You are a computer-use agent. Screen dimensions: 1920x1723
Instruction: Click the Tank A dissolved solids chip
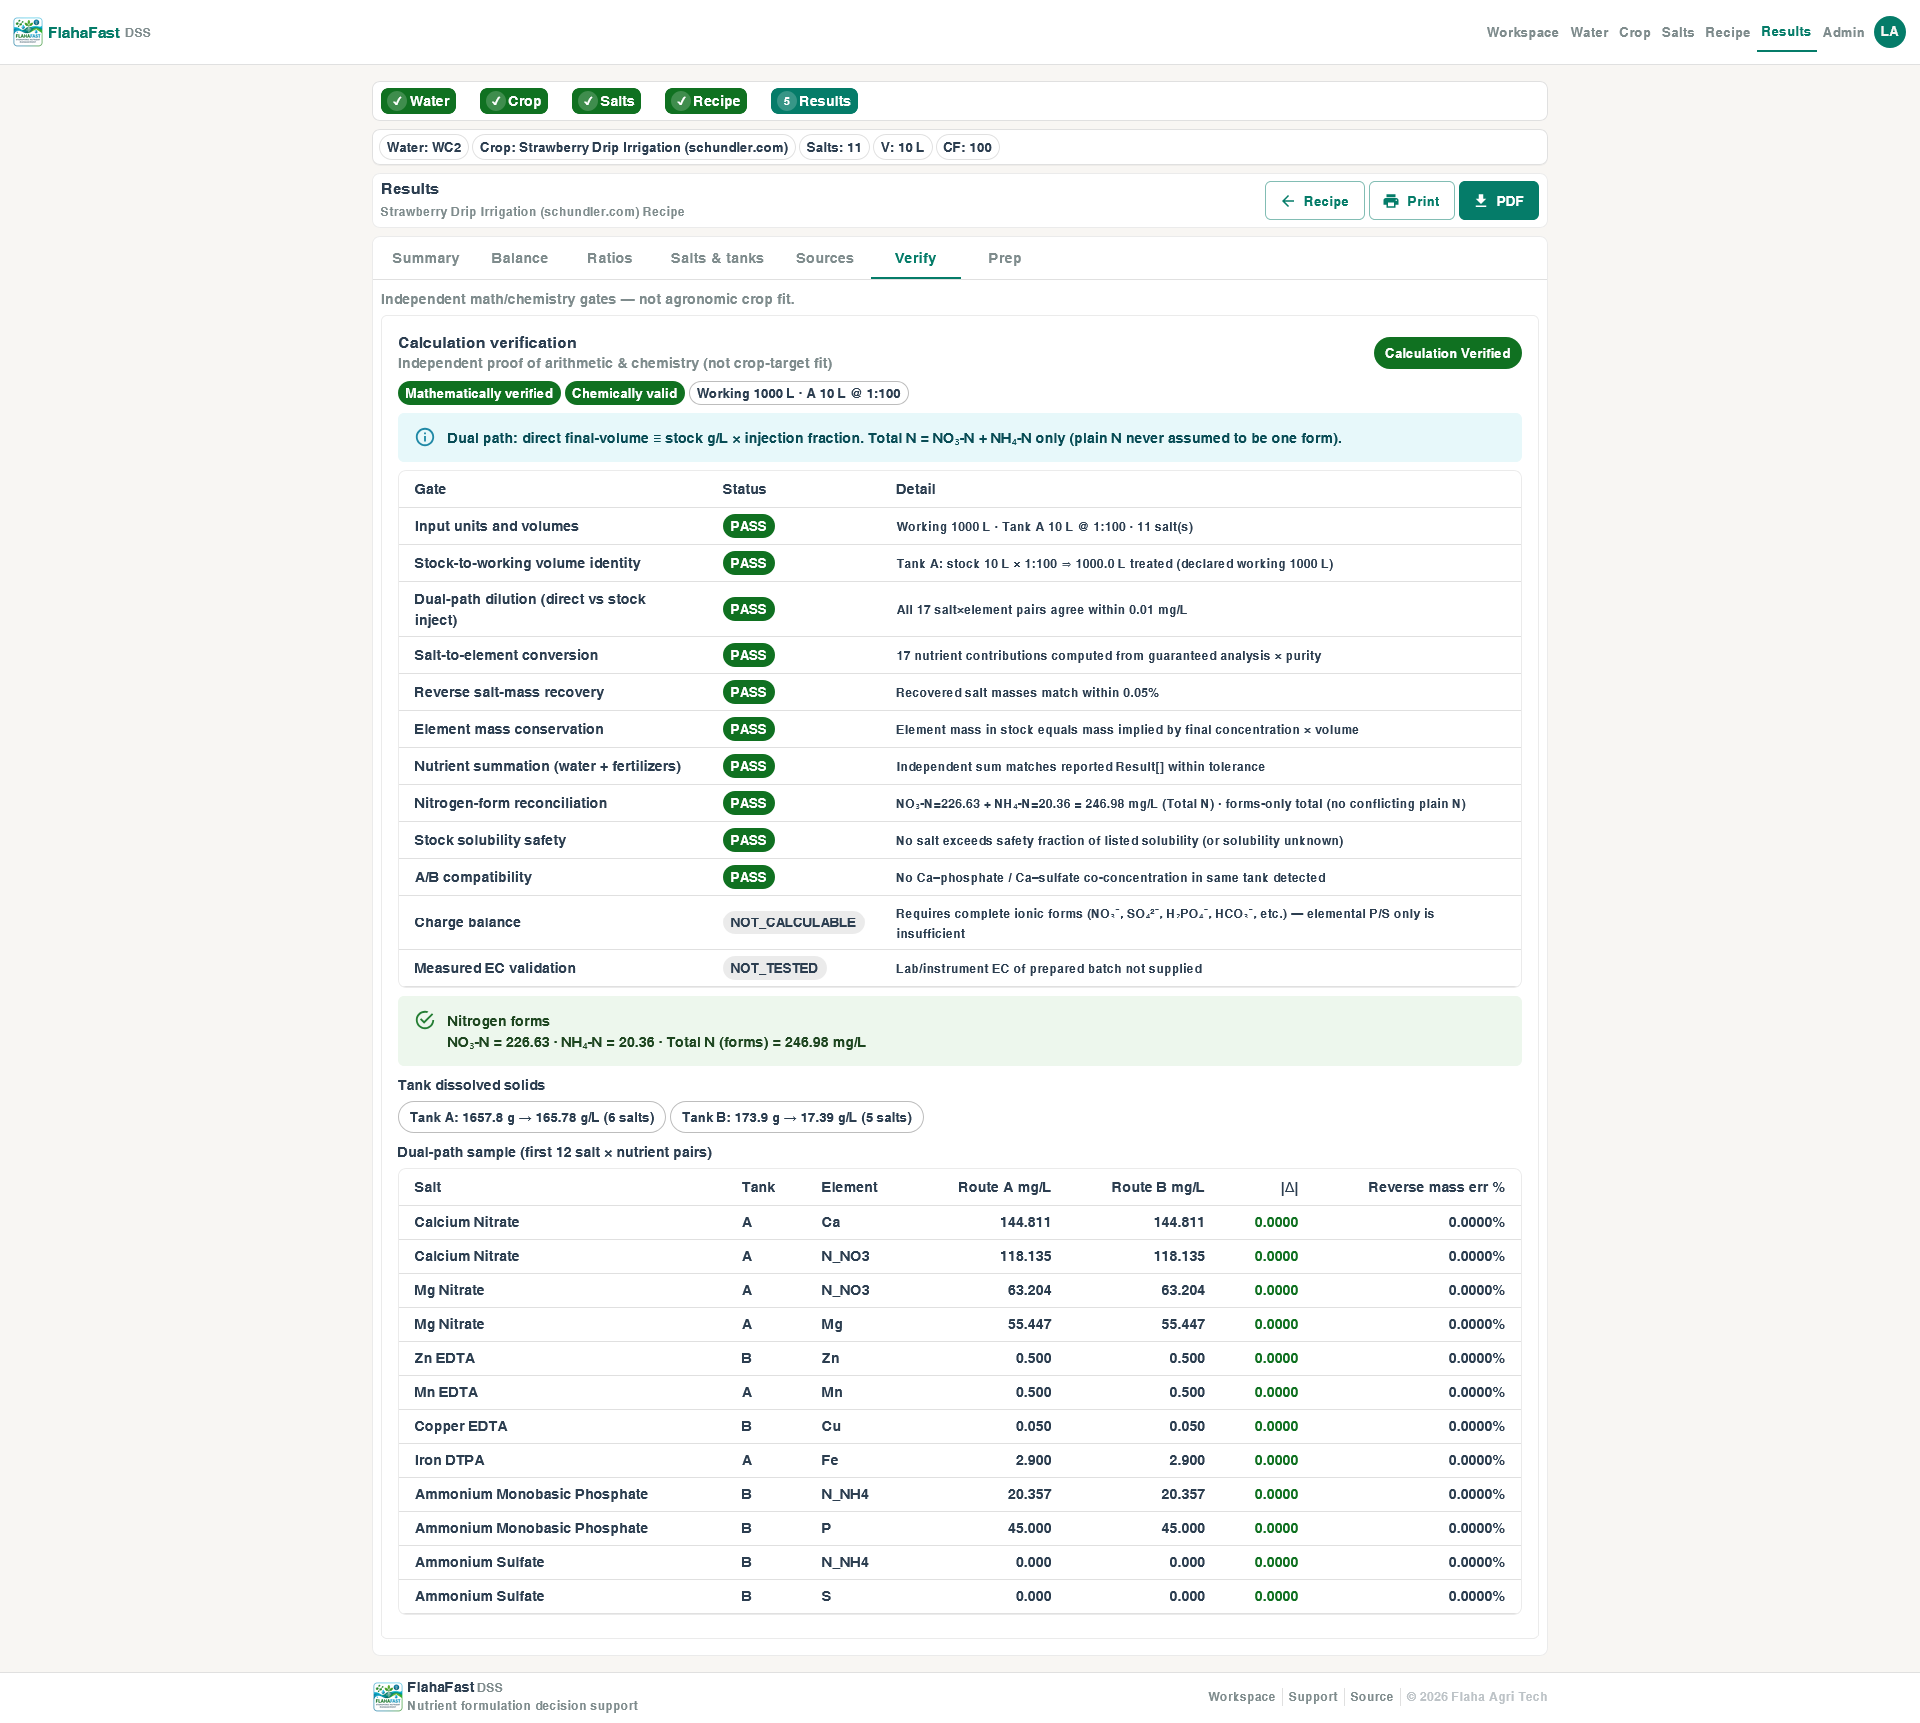pyautogui.click(x=531, y=1117)
